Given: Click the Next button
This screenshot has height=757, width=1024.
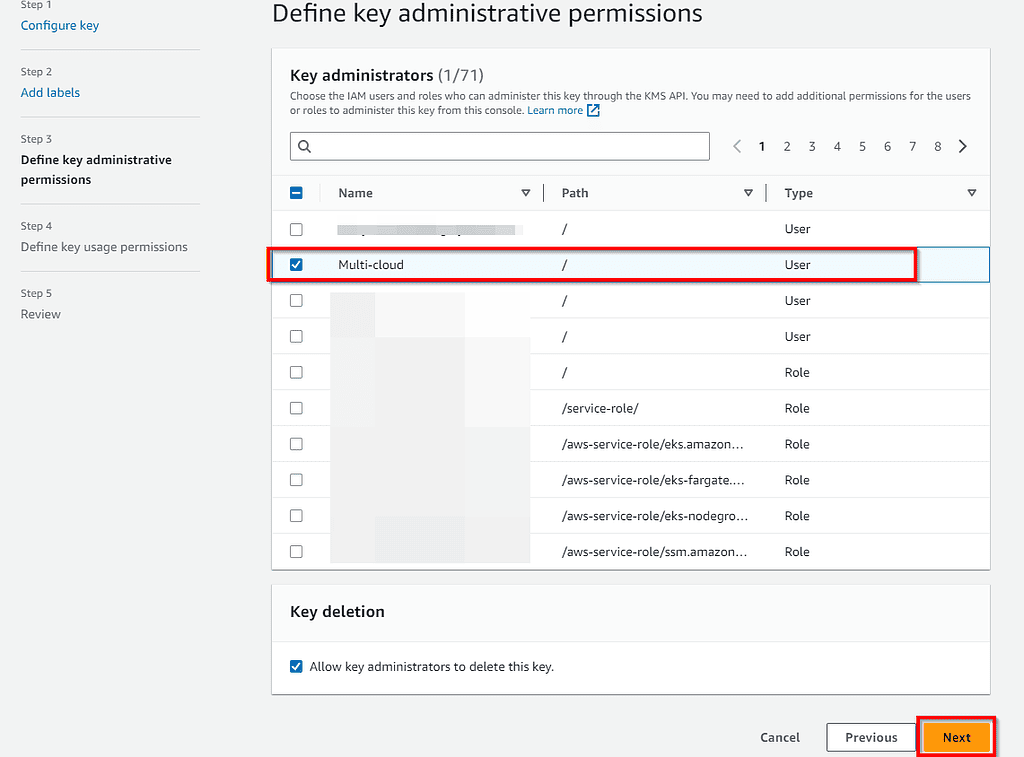Looking at the screenshot, I should pos(956,737).
